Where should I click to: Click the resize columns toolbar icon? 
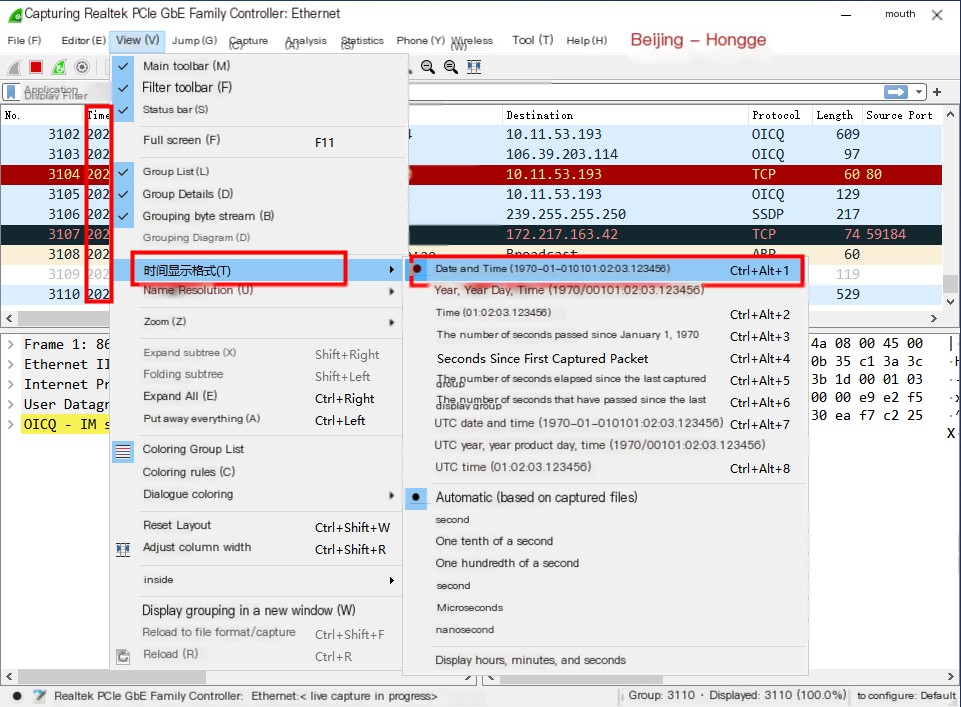[474, 67]
